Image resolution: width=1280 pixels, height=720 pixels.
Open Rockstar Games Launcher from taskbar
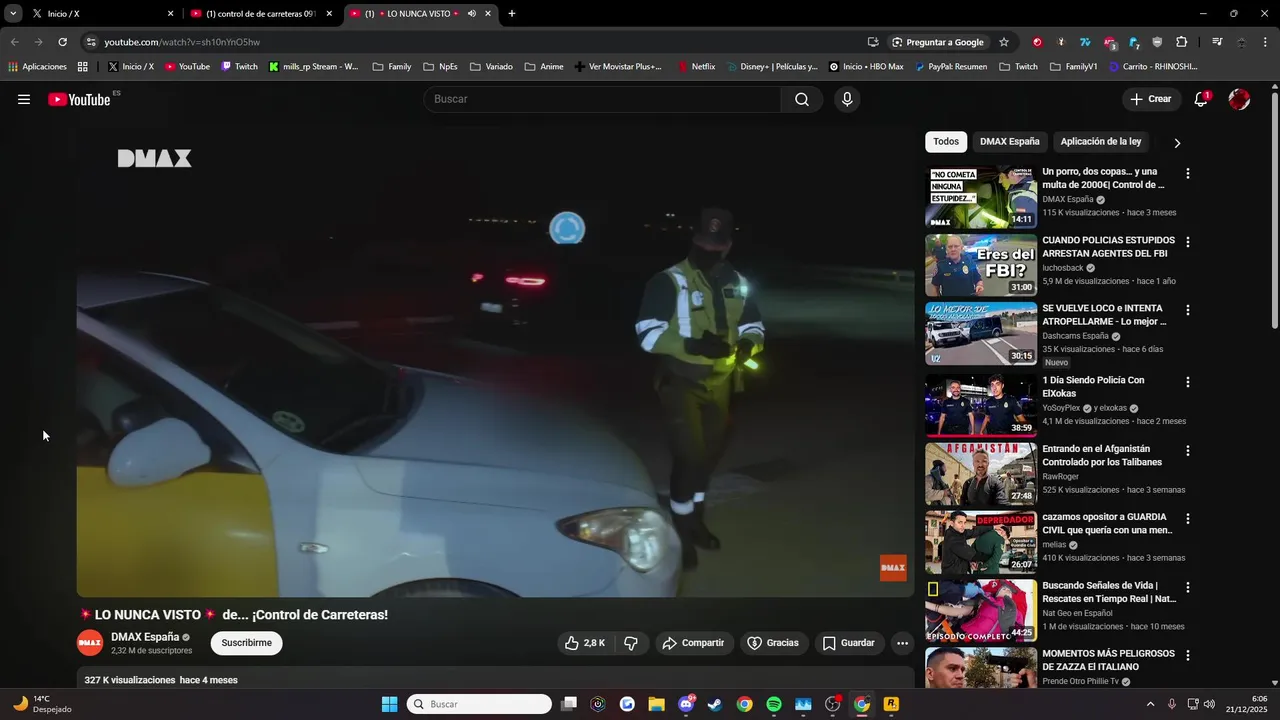point(891,704)
